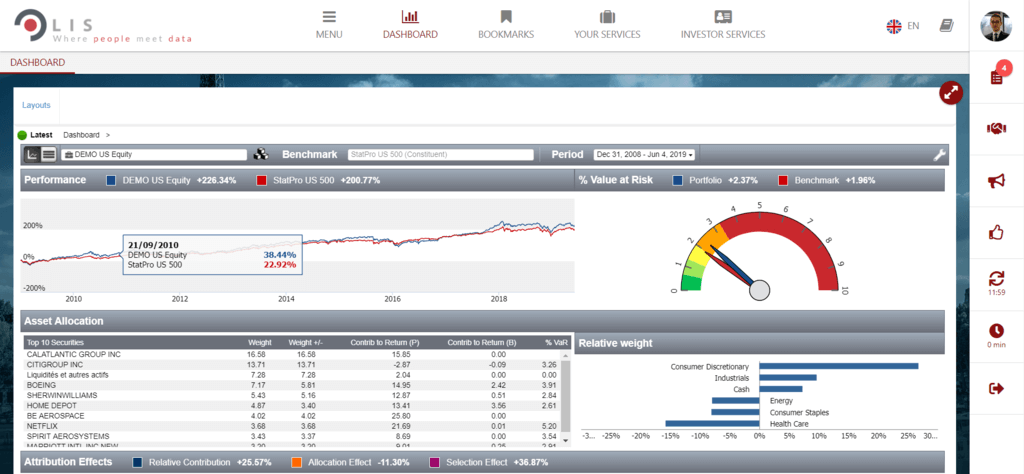This screenshot has height=474, width=1024.
Task: Select SHERWINWILLIAMS row
Action: click(292, 395)
